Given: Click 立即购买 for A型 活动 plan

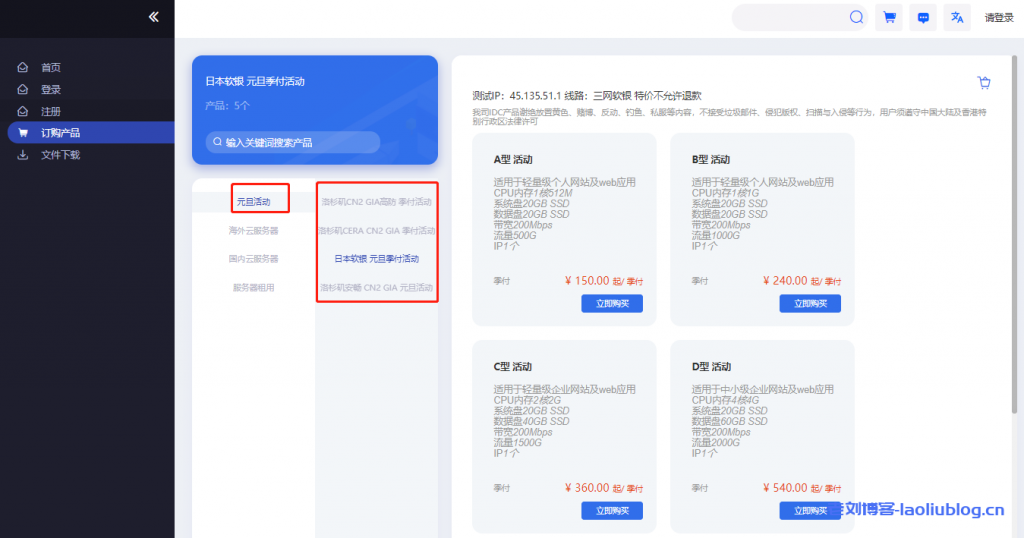Looking at the screenshot, I should click(611, 304).
